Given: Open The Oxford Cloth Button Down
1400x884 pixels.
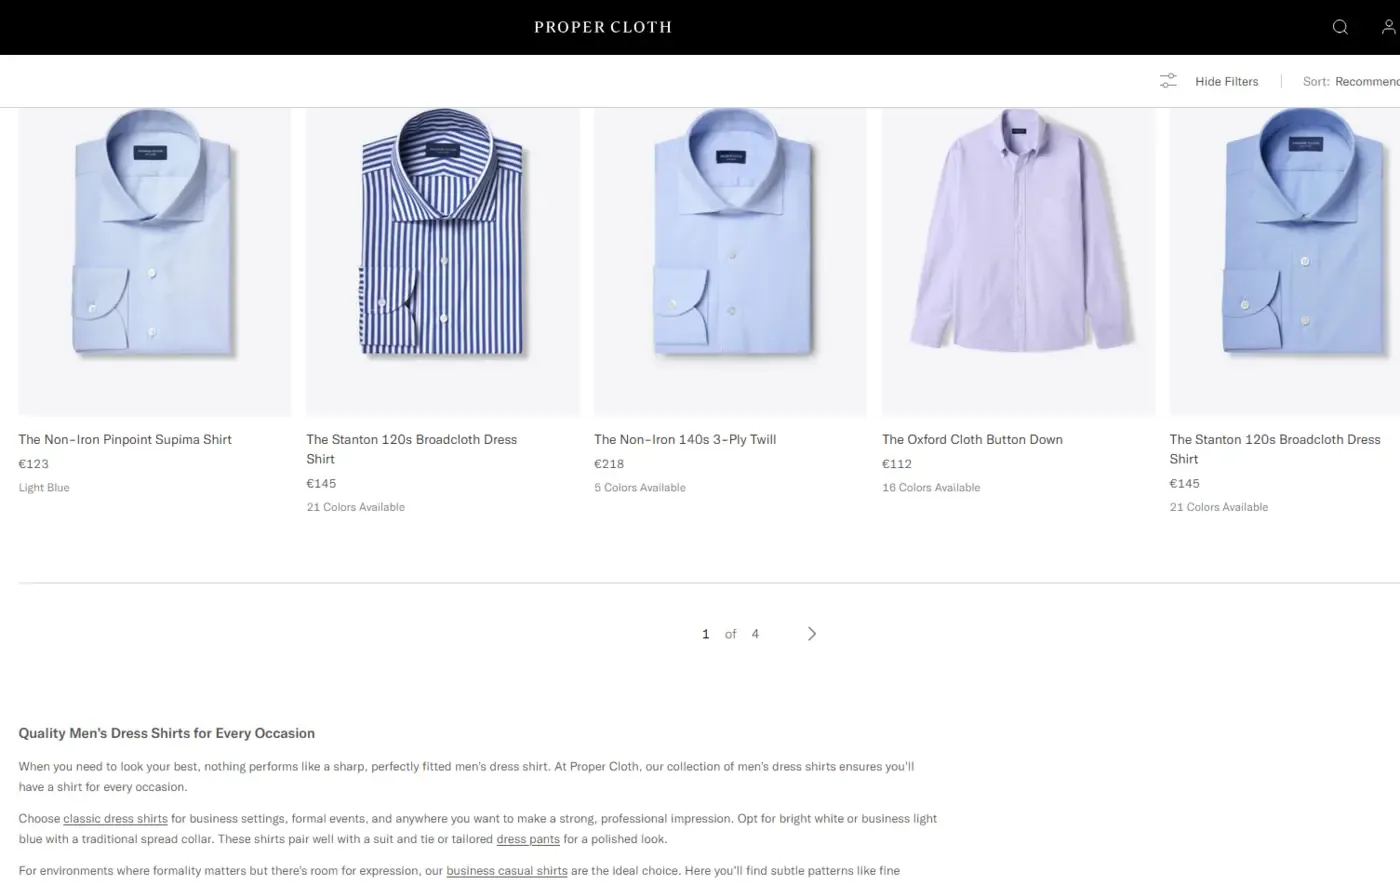Looking at the screenshot, I should tap(971, 439).
